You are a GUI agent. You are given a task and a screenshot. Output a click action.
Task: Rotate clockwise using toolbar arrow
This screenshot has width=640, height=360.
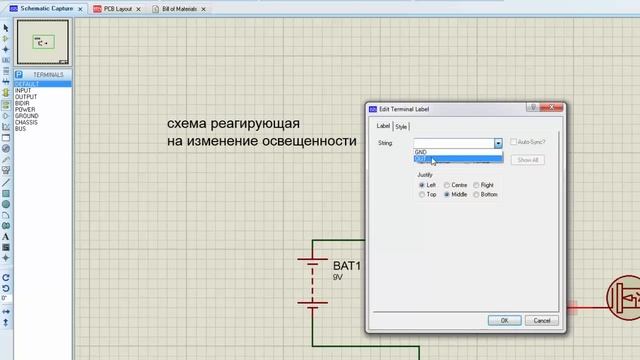click(x=6, y=278)
